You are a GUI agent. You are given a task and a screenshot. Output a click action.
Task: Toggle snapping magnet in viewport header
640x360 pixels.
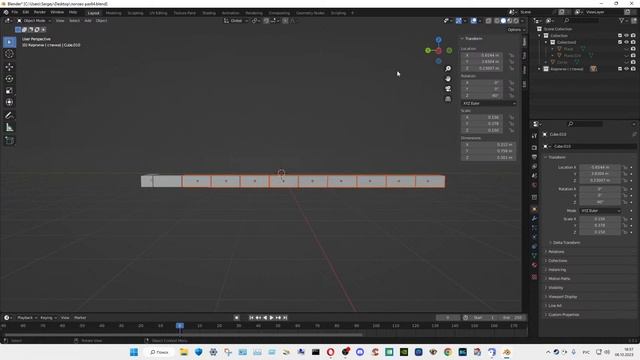(x=266, y=20)
